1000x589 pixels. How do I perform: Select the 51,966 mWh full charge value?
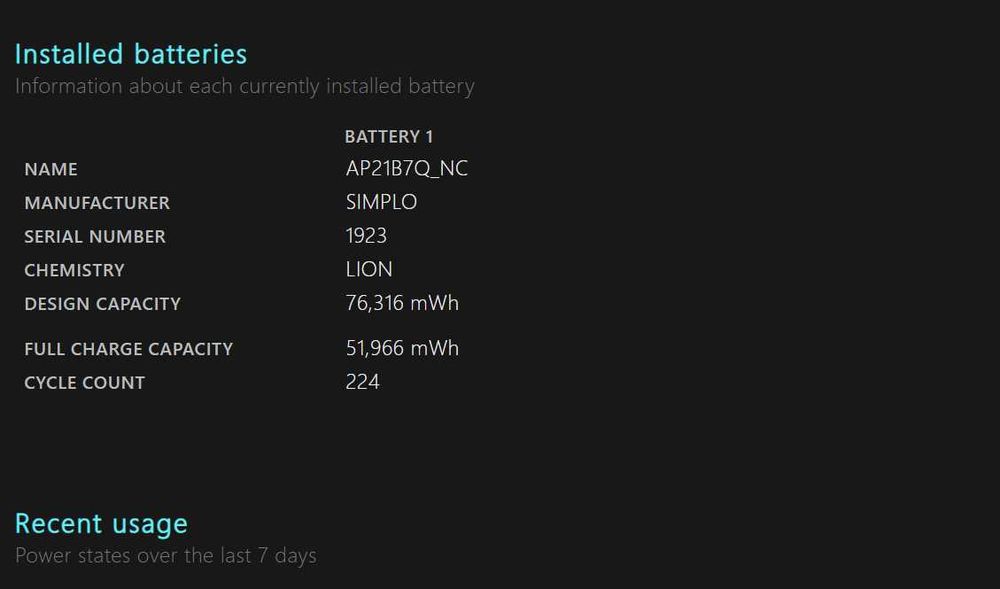pyautogui.click(x=402, y=348)
